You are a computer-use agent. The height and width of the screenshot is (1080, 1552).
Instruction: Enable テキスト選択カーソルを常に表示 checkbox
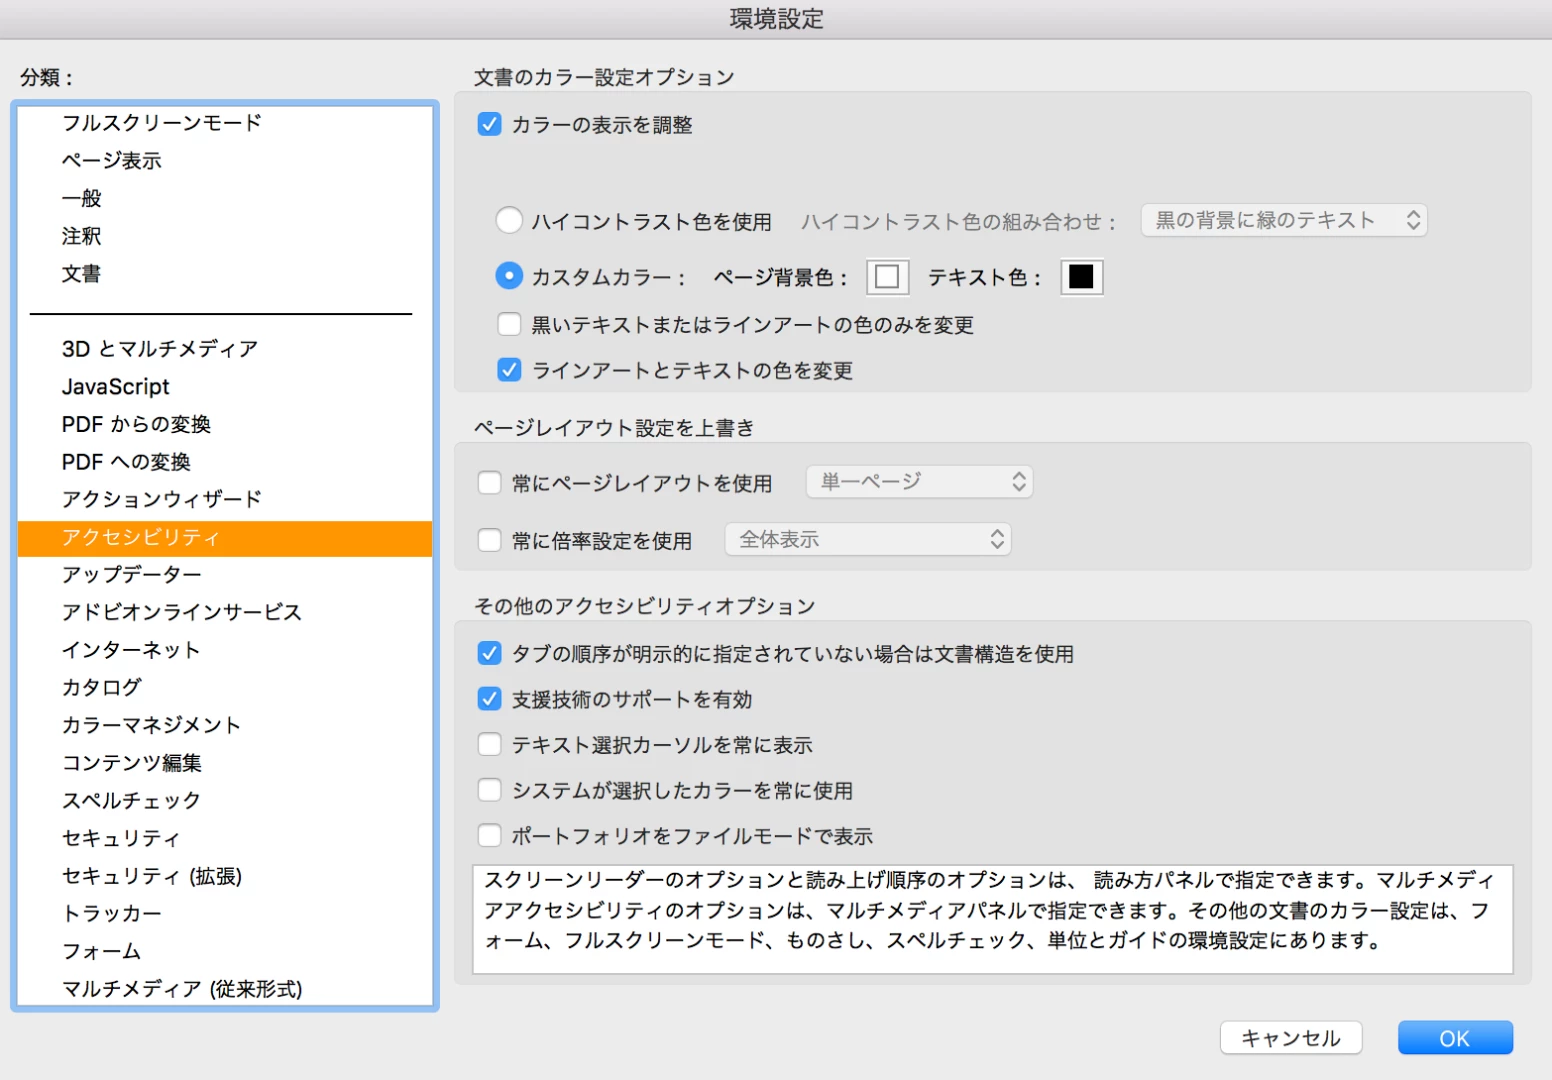(489, 744)
